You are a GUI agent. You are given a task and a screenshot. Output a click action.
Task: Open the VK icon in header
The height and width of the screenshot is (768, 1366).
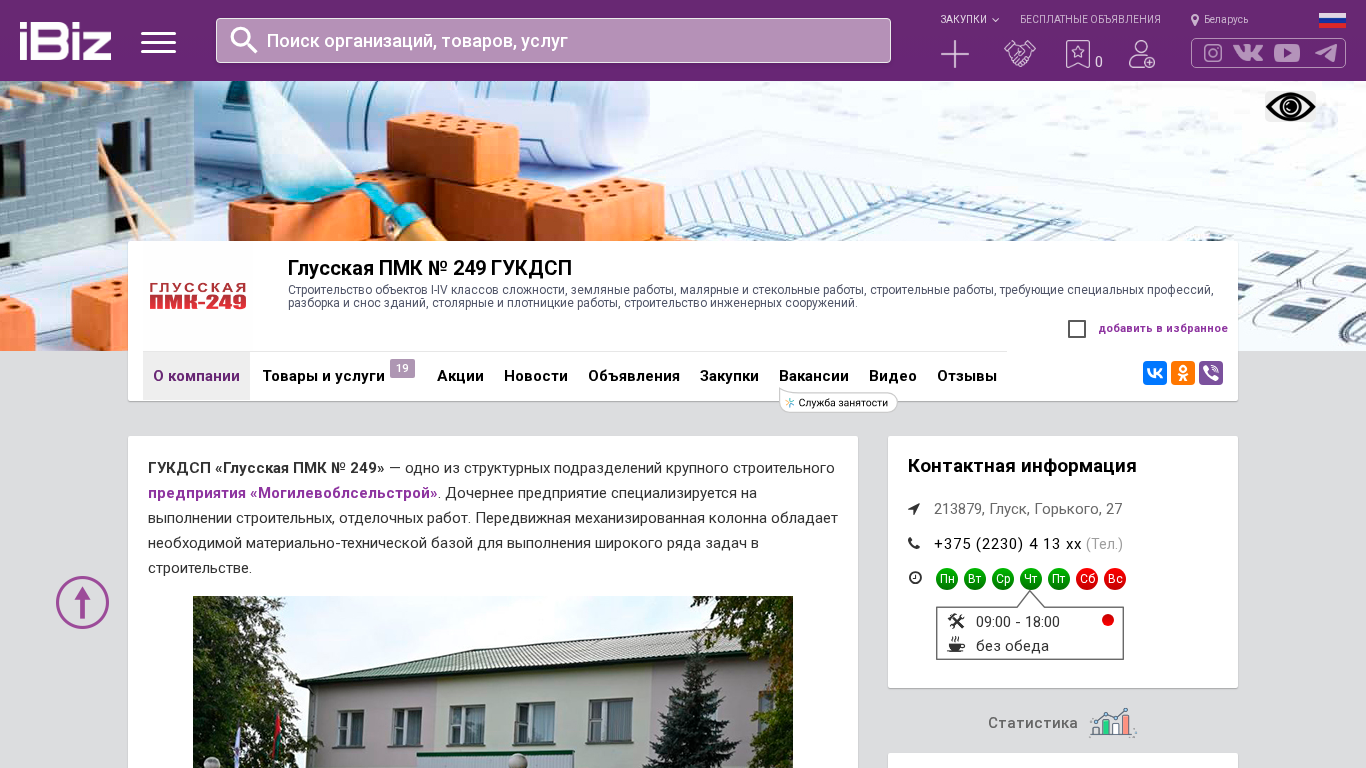pos(1248,53)
